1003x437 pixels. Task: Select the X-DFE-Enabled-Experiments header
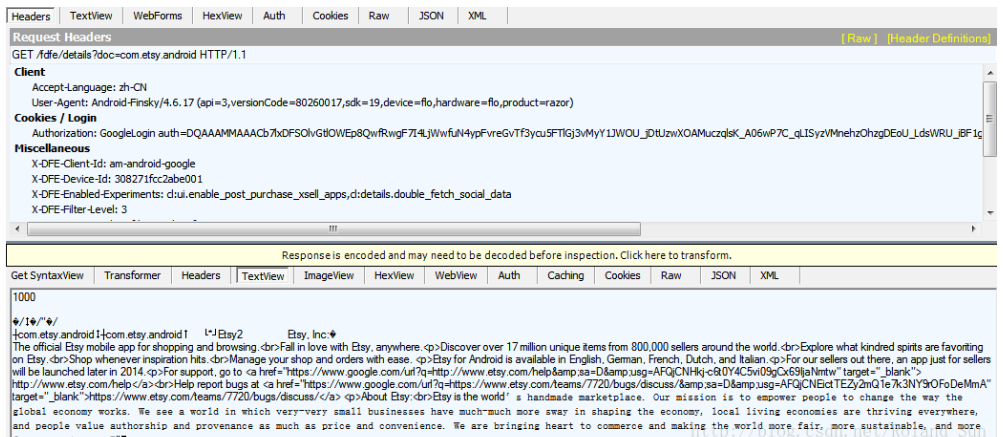coord(271,194)
